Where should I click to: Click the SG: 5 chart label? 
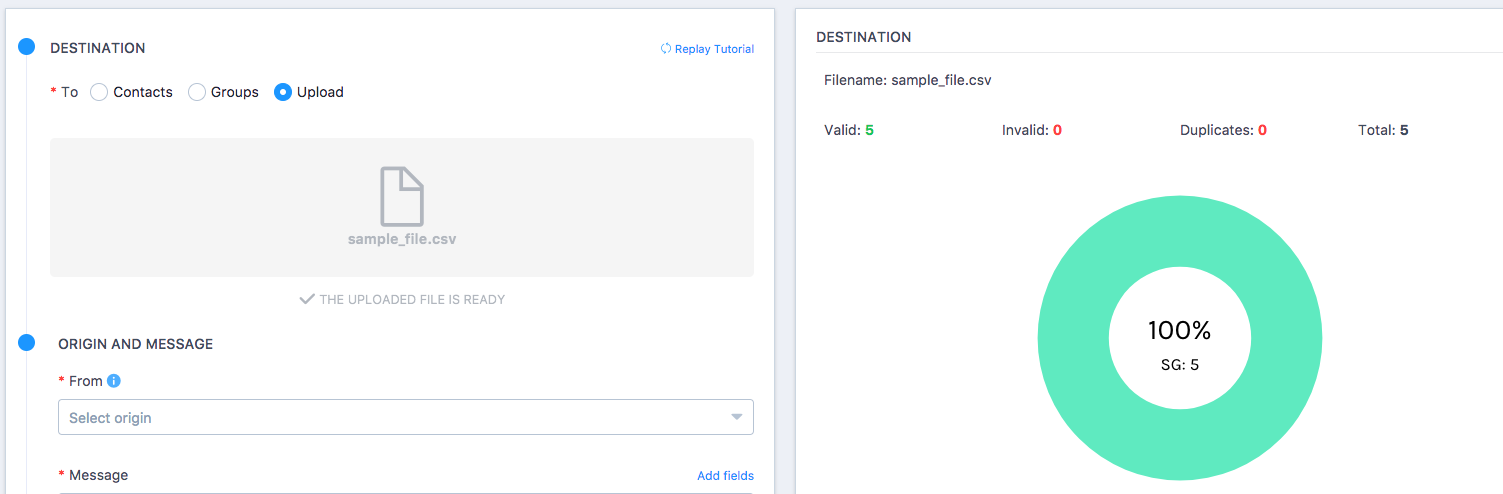click(x=1180, y=365)
